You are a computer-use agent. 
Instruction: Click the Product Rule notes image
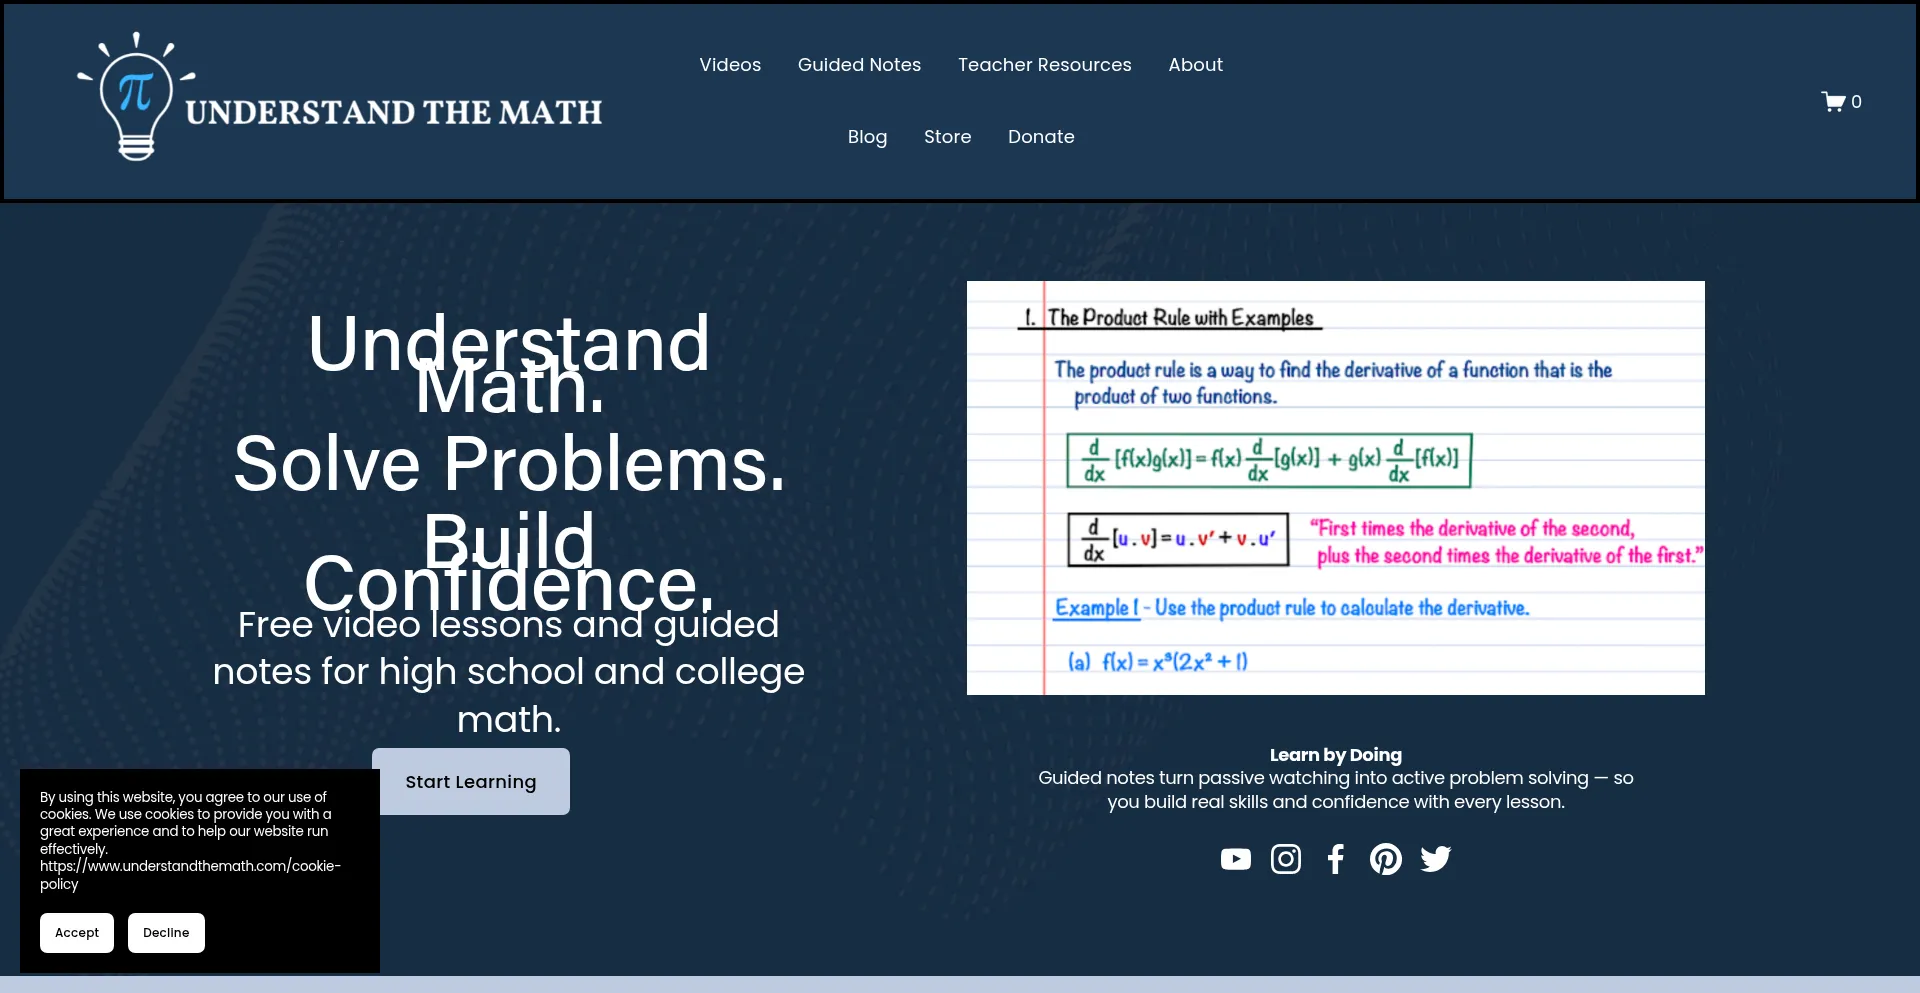[x=1335, y=488]
